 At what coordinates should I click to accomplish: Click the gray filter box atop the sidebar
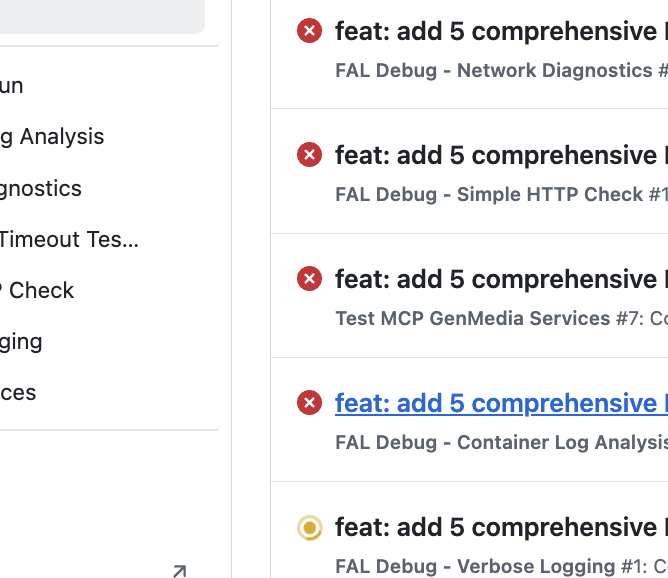point(102,16)
